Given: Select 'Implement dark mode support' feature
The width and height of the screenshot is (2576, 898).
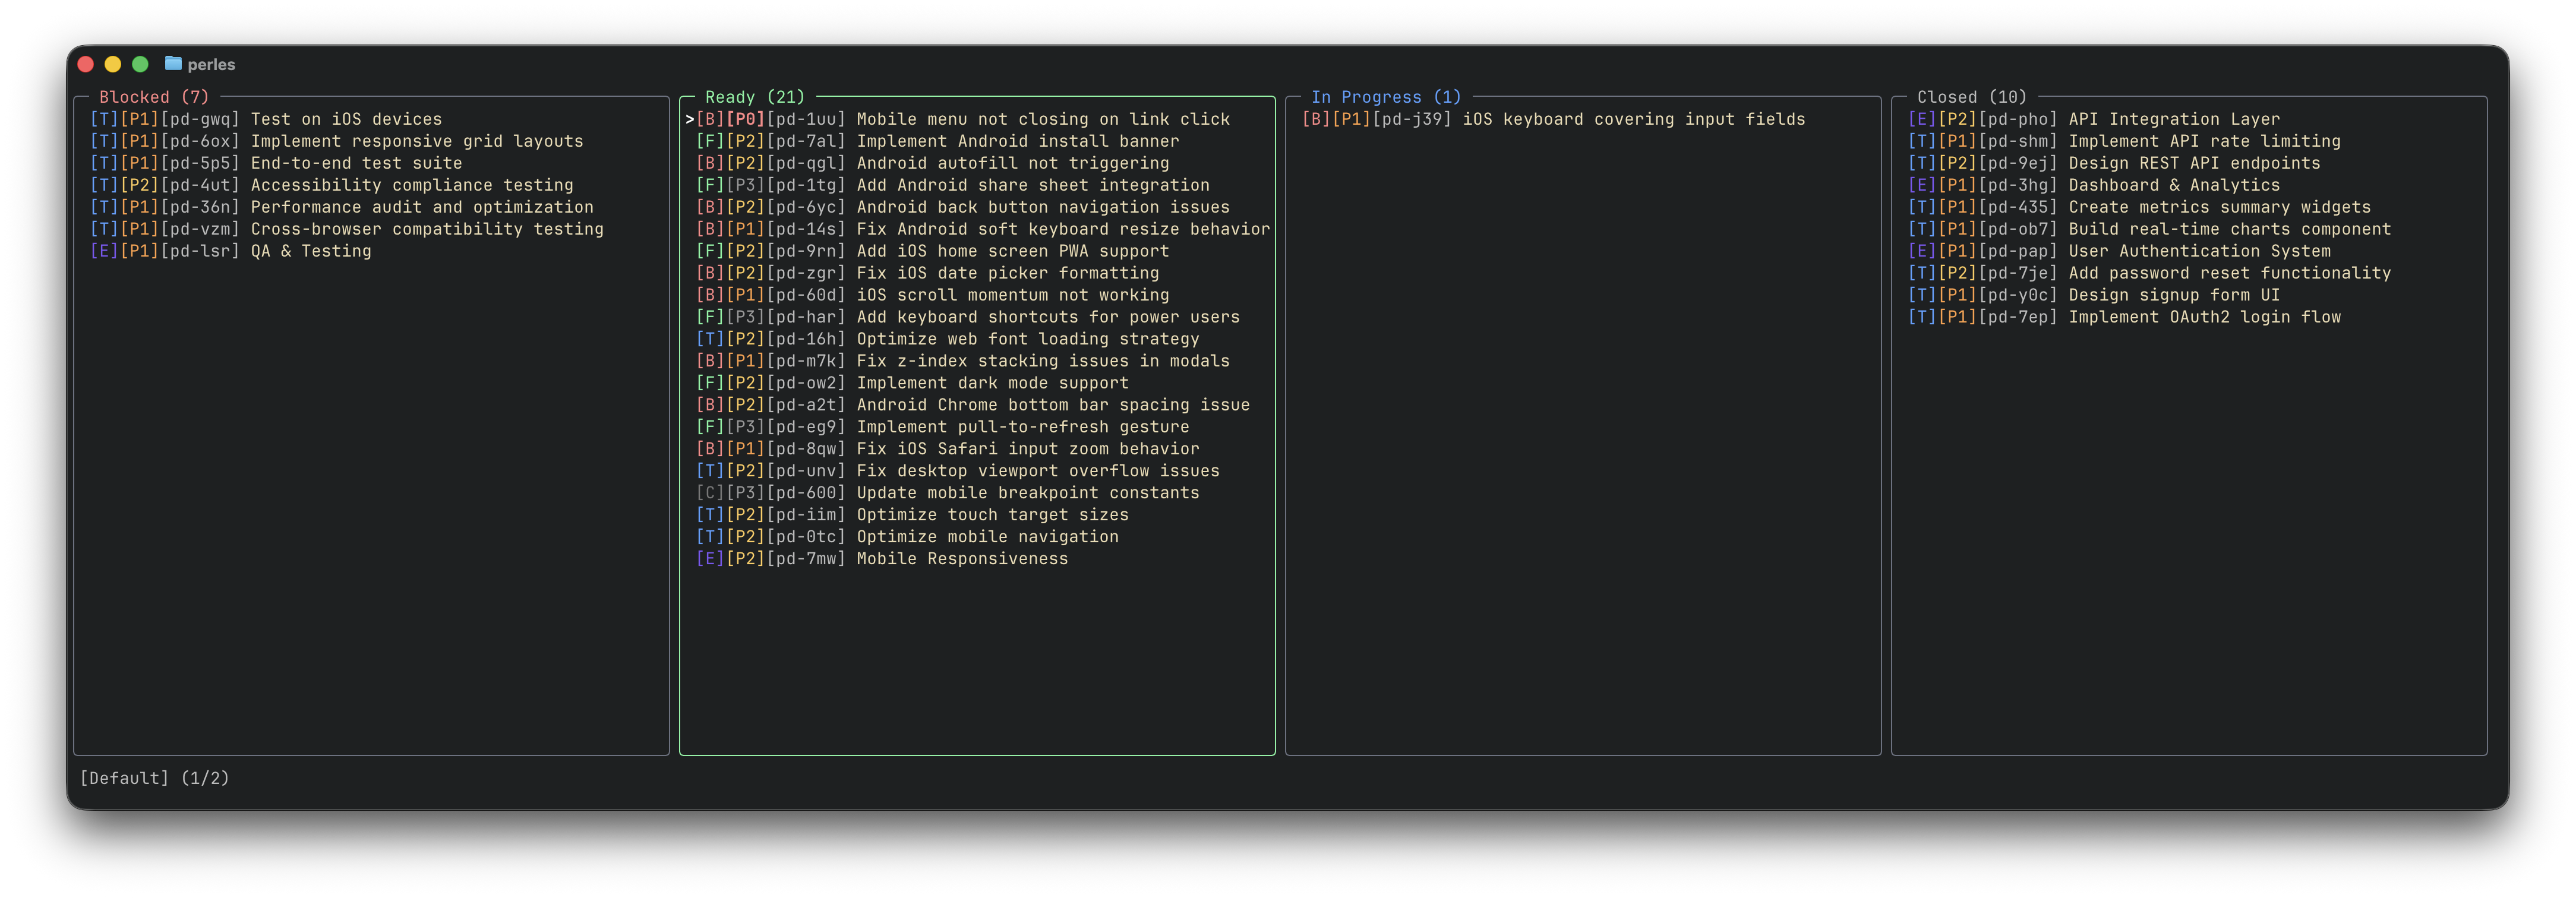Looking at the screenshot, I should pos(991,383).
